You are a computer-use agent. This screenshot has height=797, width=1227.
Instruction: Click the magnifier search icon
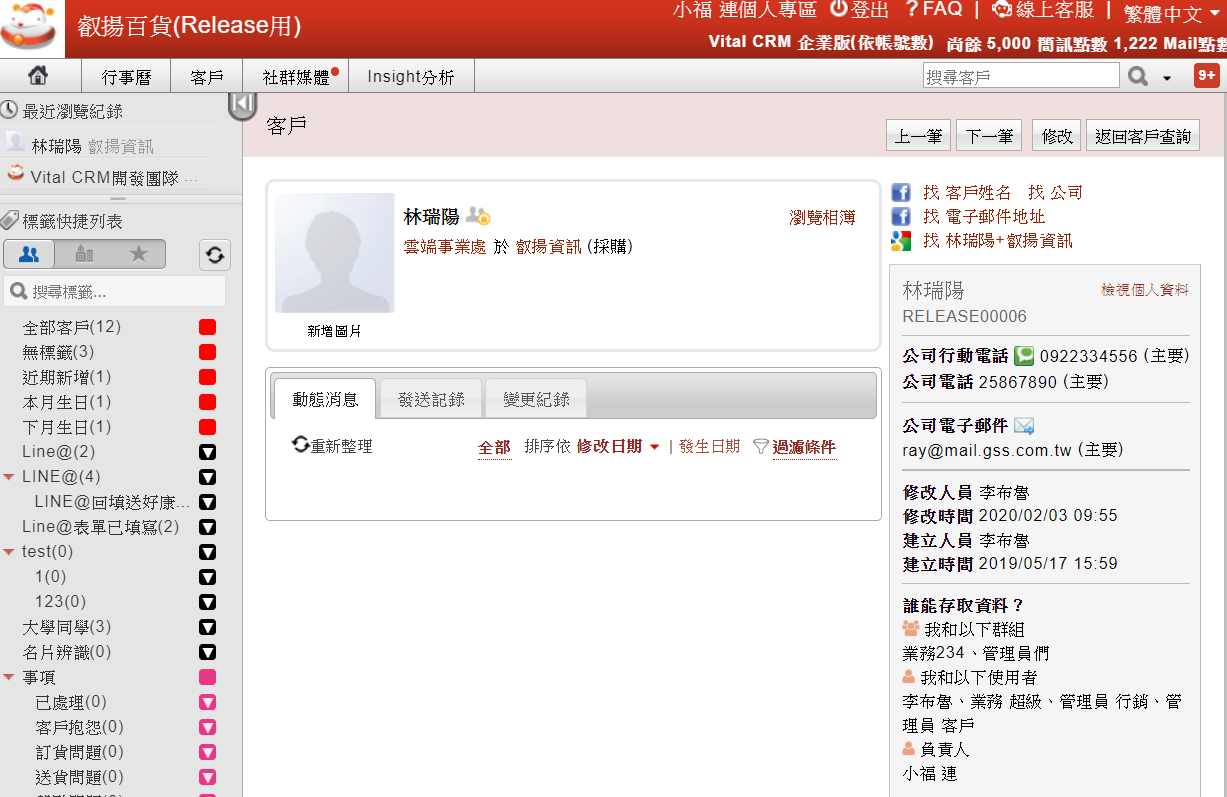1137,76
